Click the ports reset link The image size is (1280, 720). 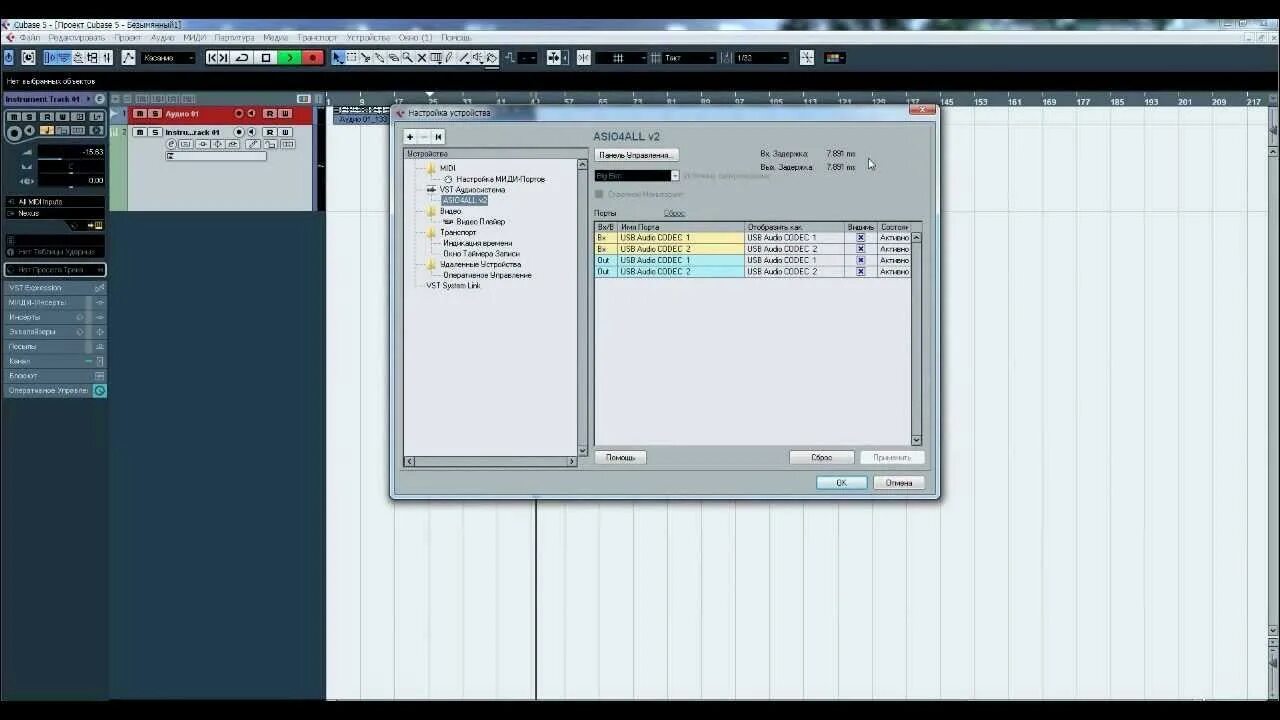point(674,213)
